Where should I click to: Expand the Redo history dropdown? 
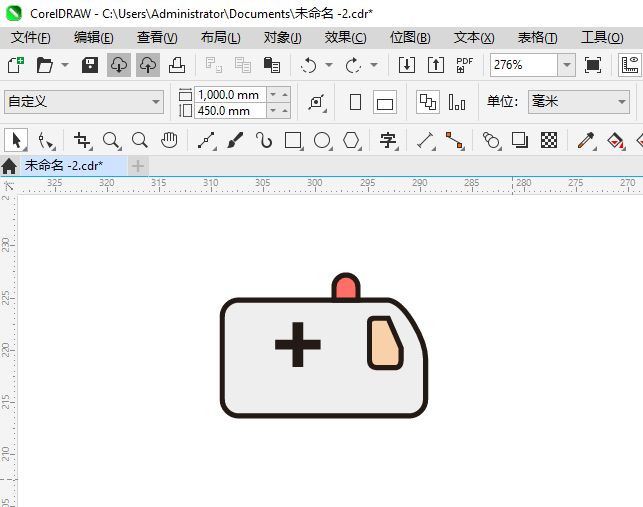374,65
